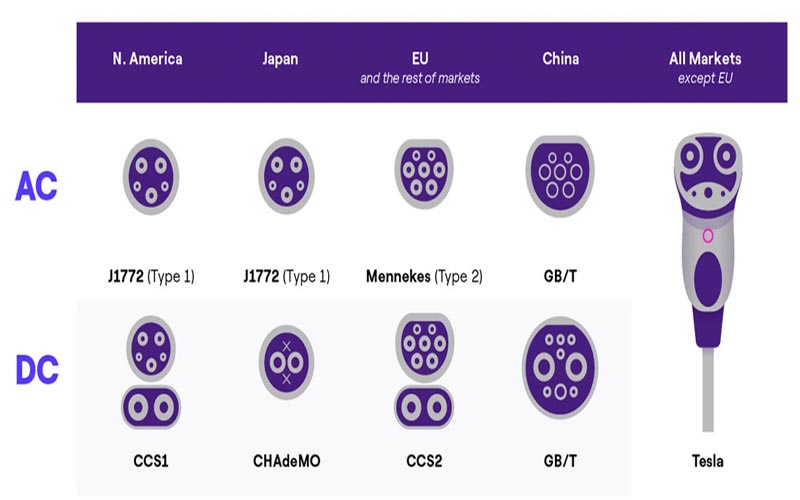The width and height of the screenshot is (800, 500).
Task: Select the Japan AC J1772 connector icon
Action: click(286, 177)
